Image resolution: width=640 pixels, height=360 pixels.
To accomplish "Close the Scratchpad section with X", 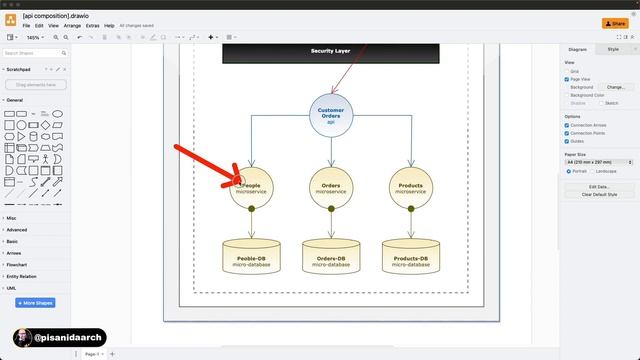I will 64,69.
